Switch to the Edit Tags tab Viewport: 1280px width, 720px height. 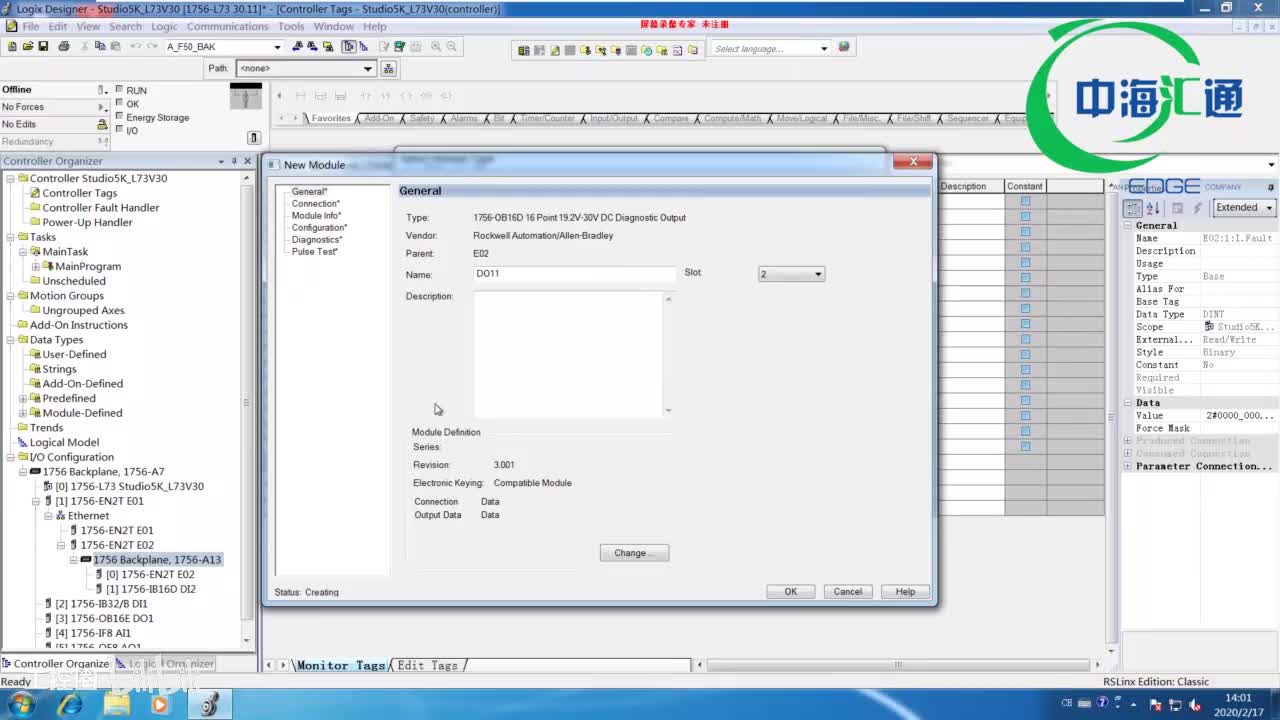428,665
